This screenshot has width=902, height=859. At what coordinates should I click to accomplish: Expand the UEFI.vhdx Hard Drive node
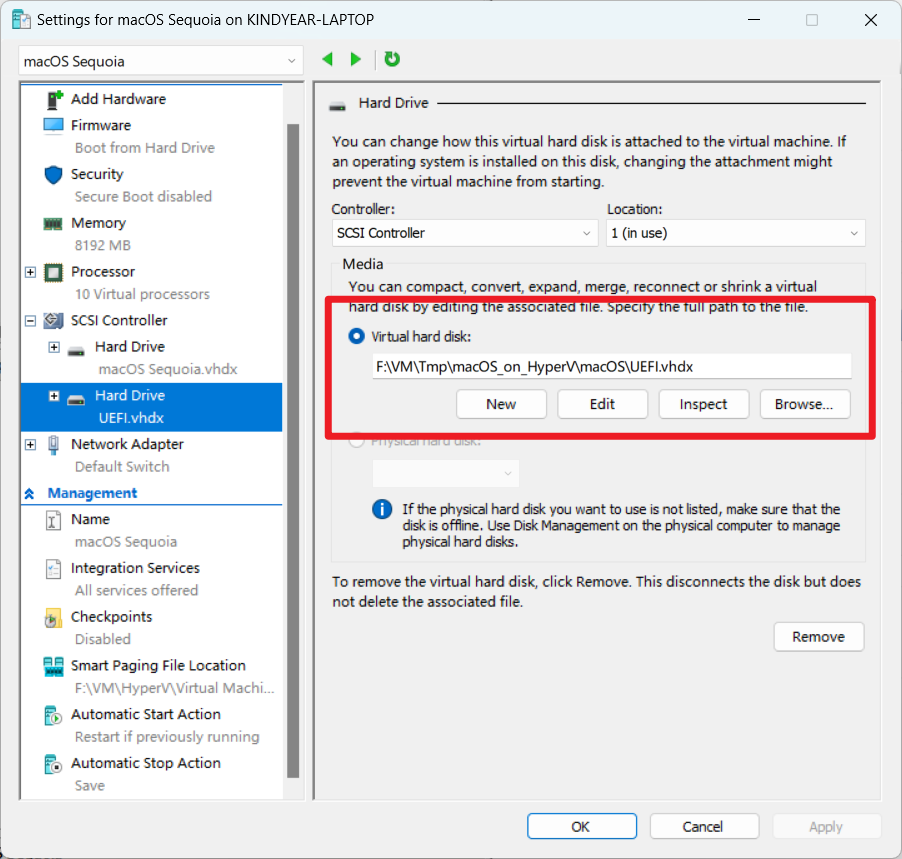point(54,396)
